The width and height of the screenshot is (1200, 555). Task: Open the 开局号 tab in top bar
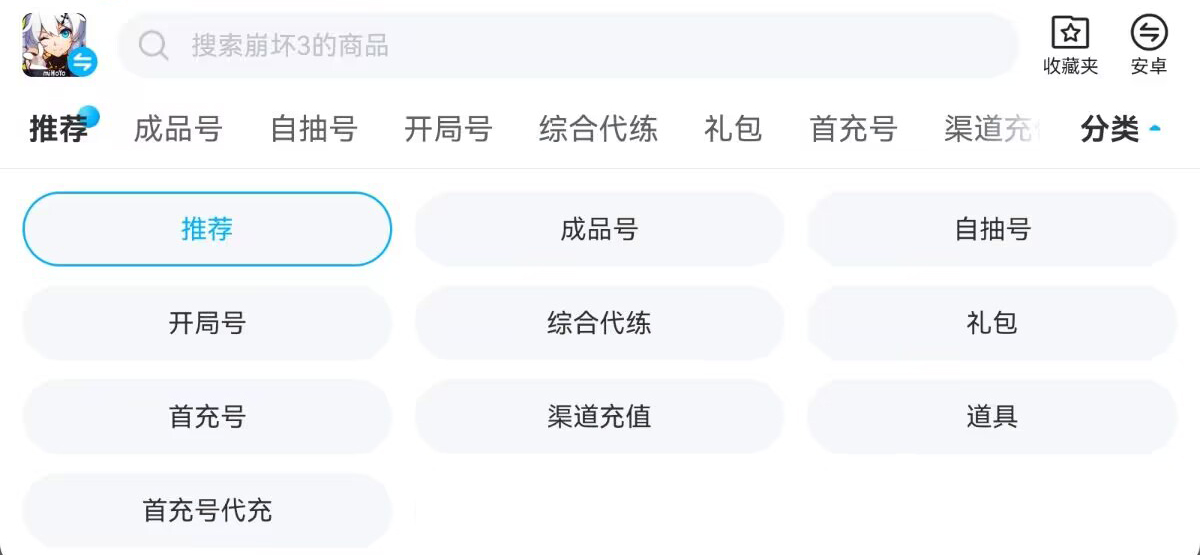(448, 129)
